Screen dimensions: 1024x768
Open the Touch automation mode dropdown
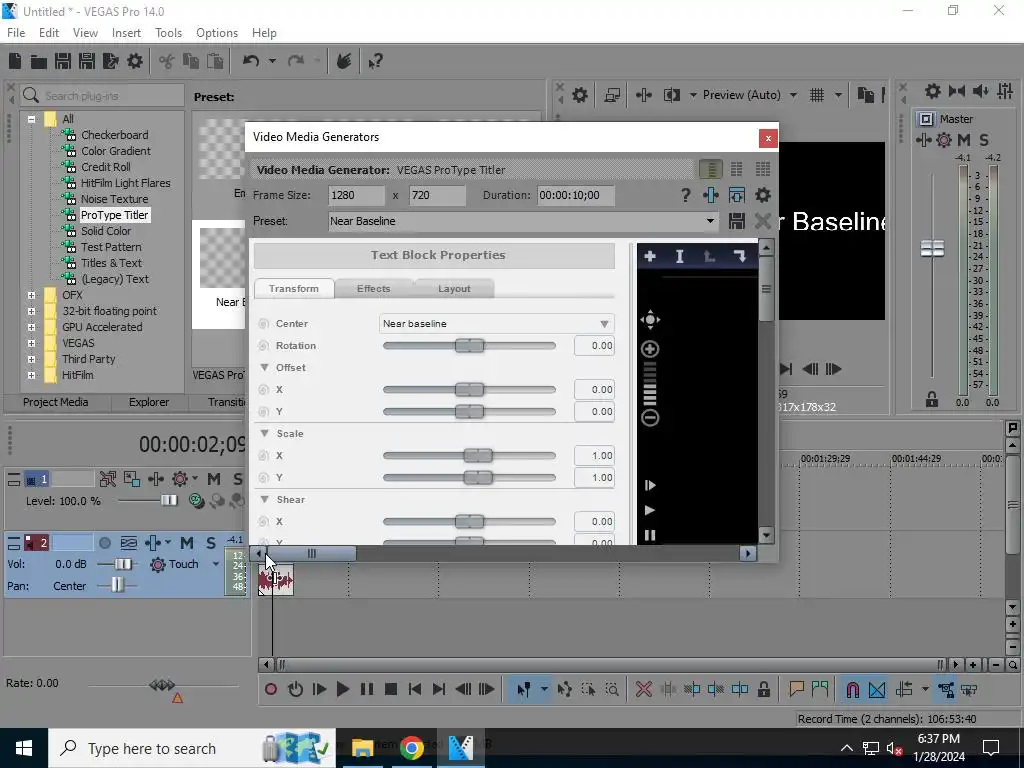click(216, 564)
